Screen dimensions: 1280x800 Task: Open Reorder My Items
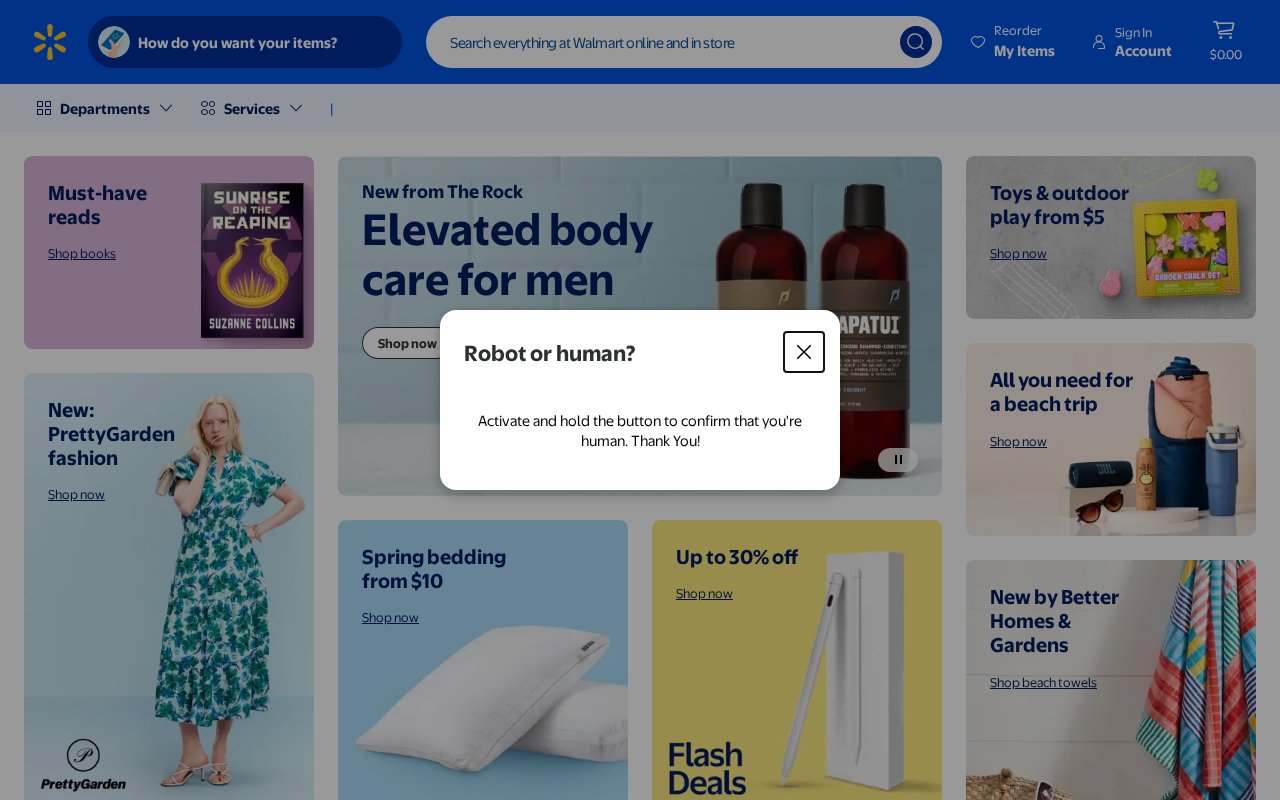1013,42
